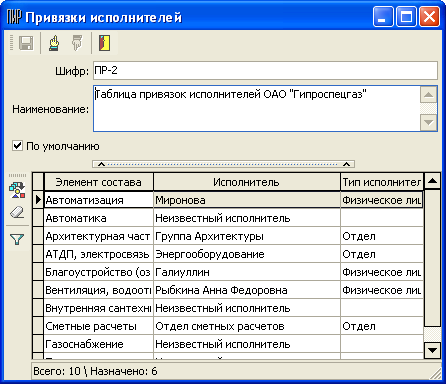Click the exit door icon

pyautogui.click(x=104, y=43)
